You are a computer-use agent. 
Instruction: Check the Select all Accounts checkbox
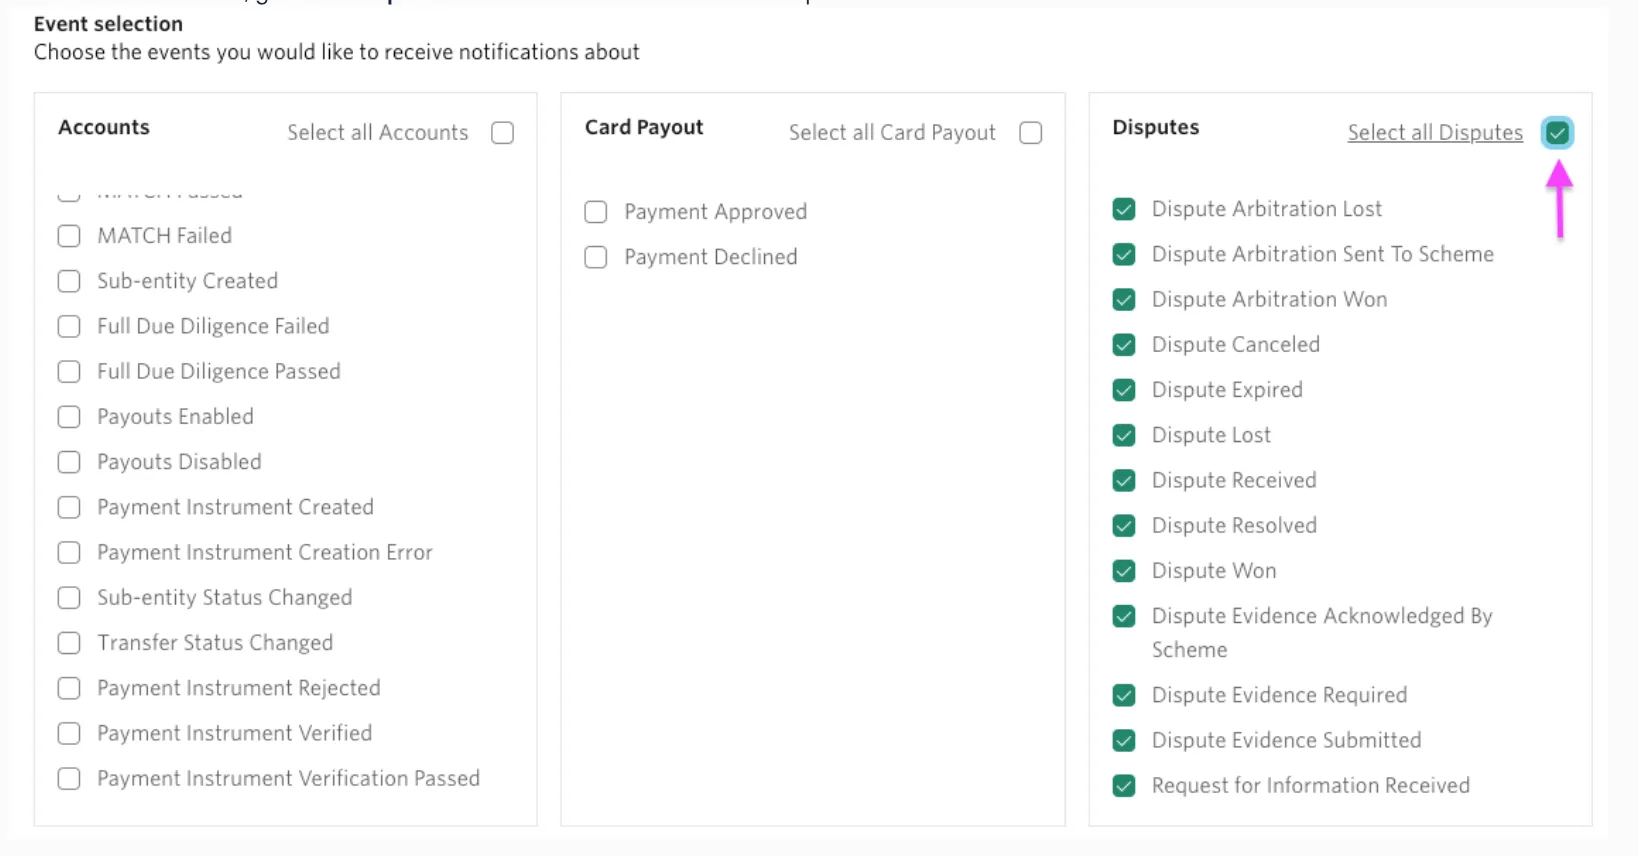pyautogui.click(x=503, y=133)
